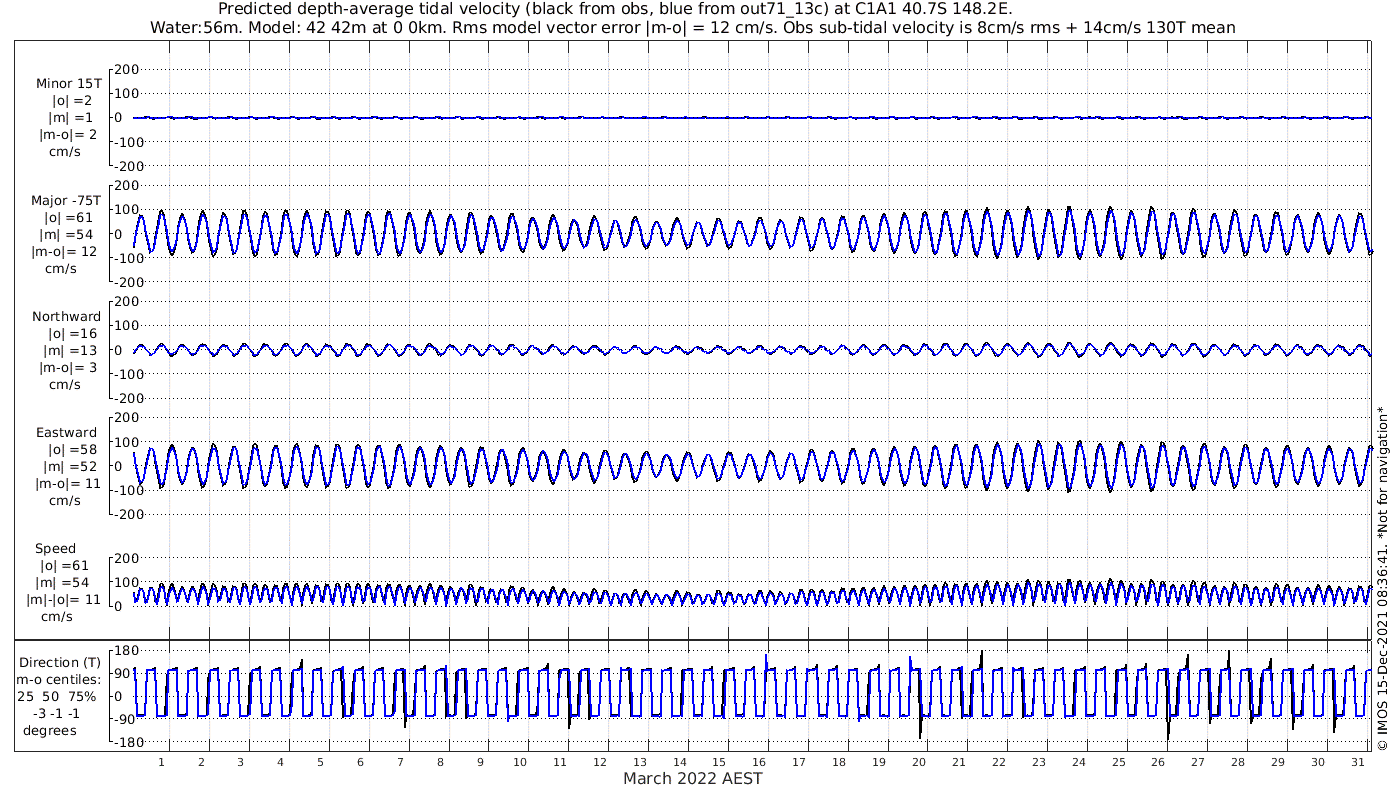
Task: Click '|o| =61' in the Major panel
Action: [69, 218]
